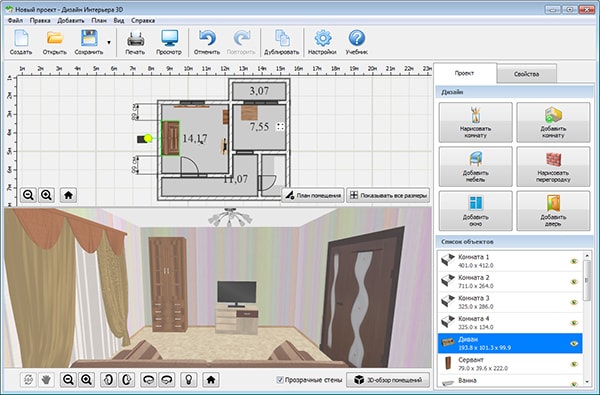Redo action with Повторить arrow
Viewport: 600px width, 395px height.
(x=241, y=42)
